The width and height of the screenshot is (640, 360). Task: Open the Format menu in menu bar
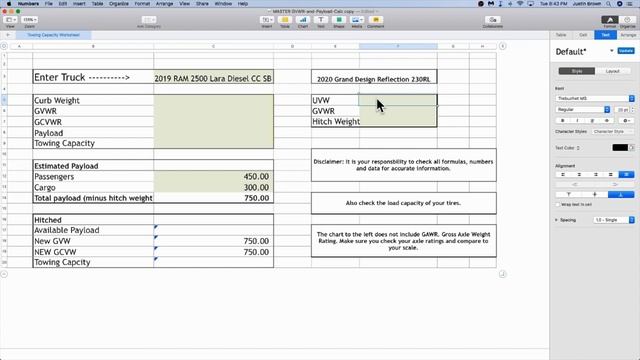click(142, 4)
